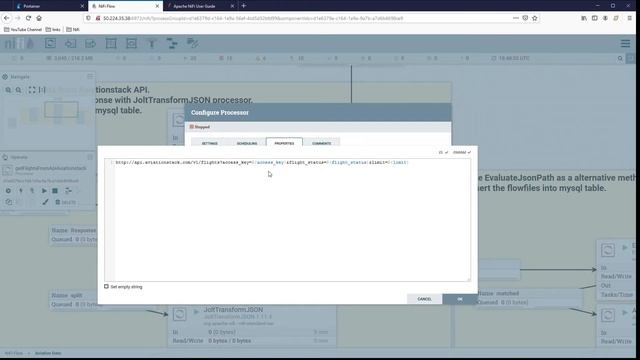Click the browser address bar URL
This screenshot has width=640, height=360.
[x=253, y=18]
